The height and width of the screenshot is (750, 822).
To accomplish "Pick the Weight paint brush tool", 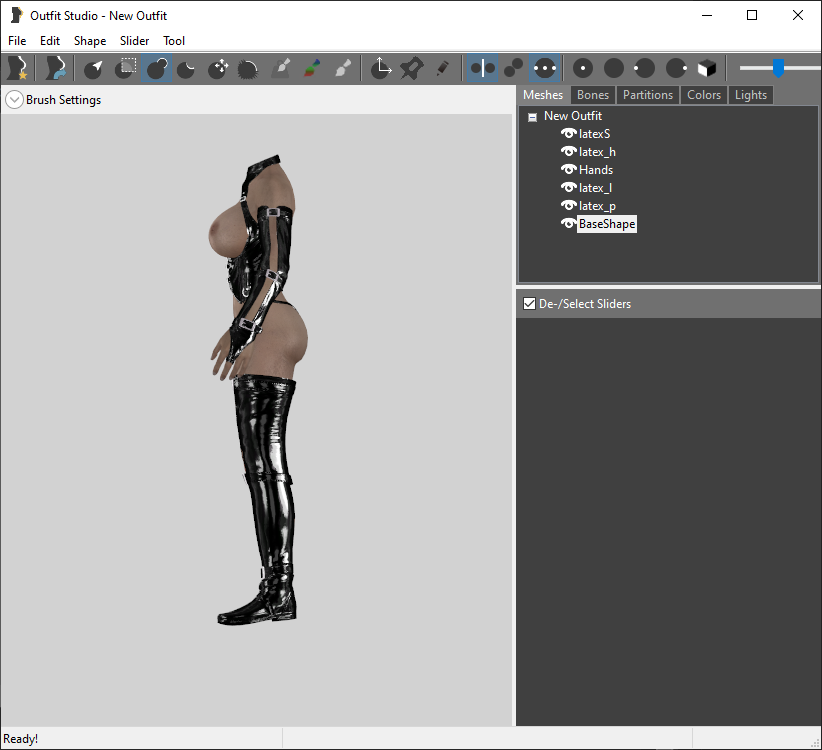I will click(x=281, y=68).
